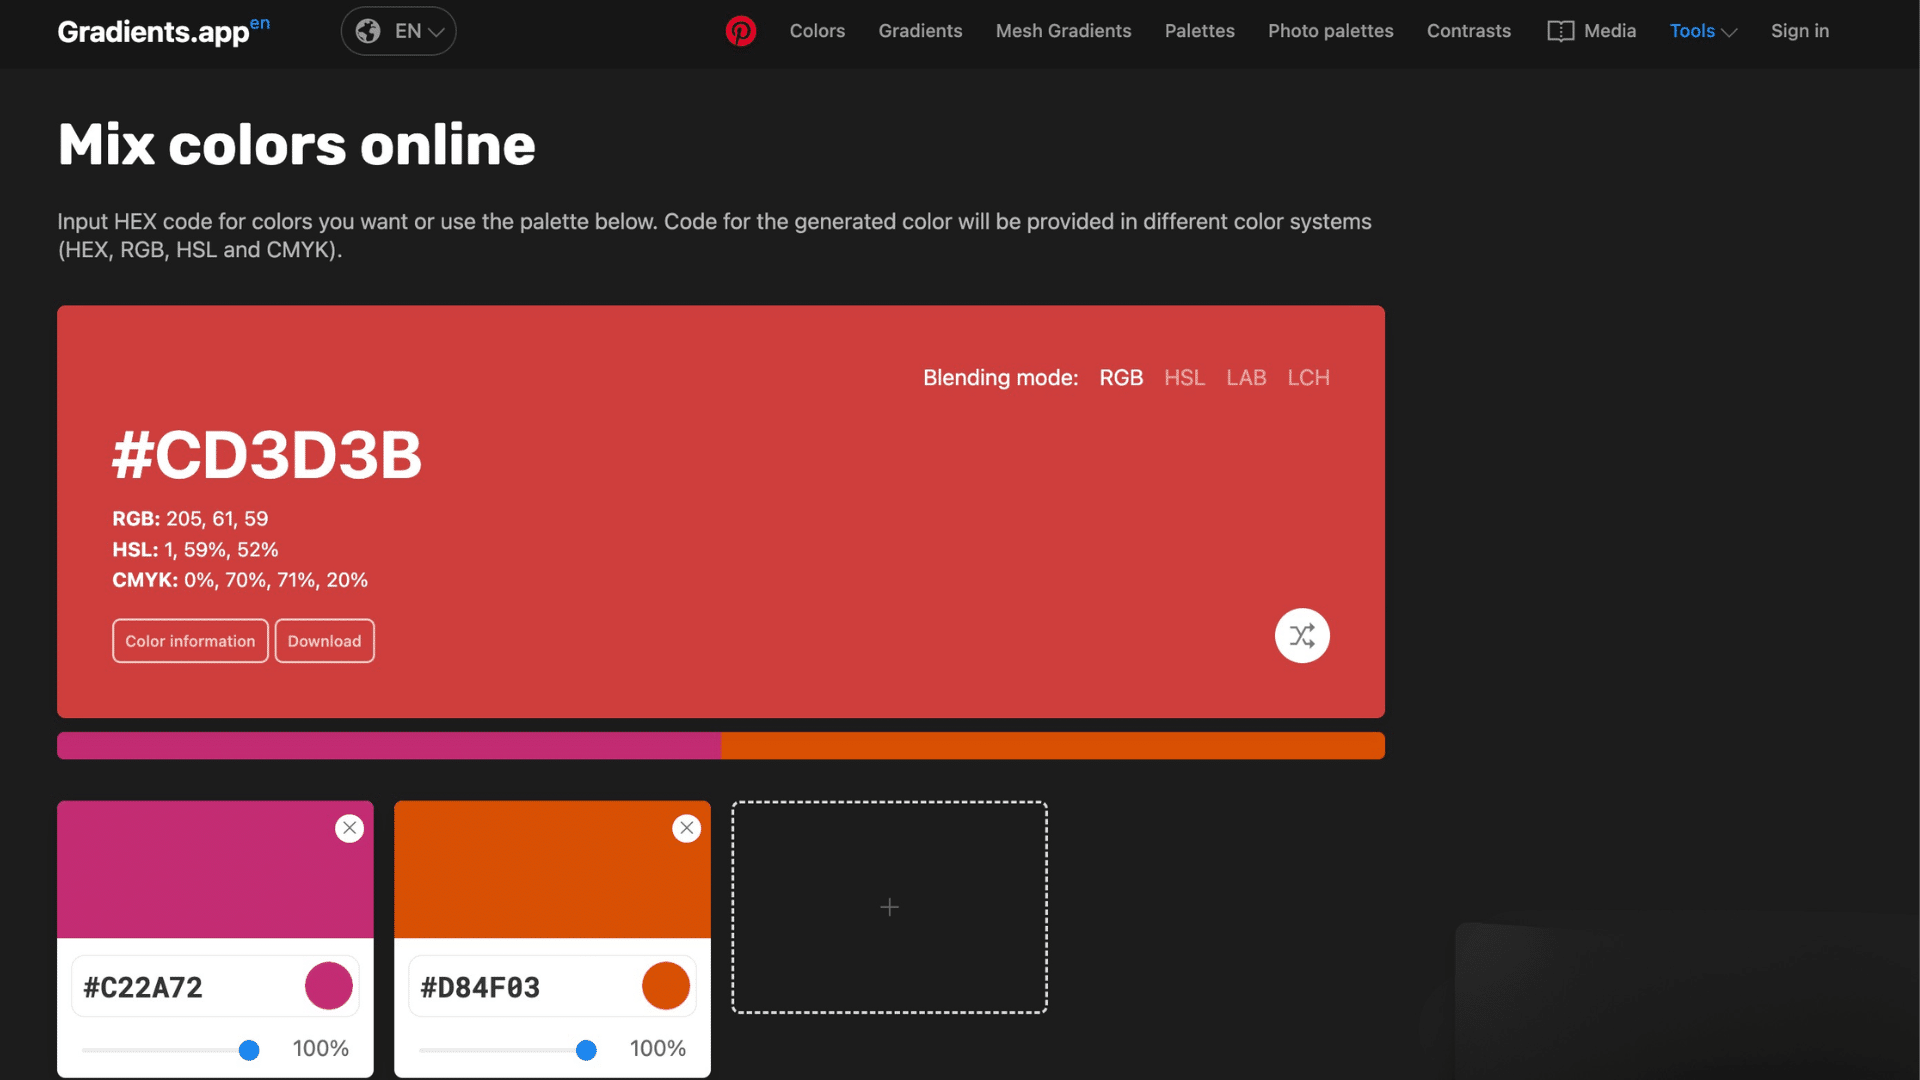Click the shuffle random colors button
The image size is (1920, 1080).
point(1302,636)
